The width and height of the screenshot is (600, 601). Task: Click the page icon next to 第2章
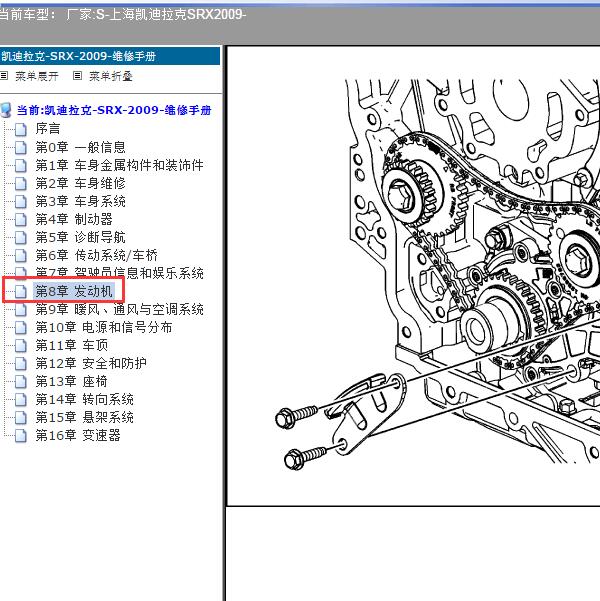(21, 184)
